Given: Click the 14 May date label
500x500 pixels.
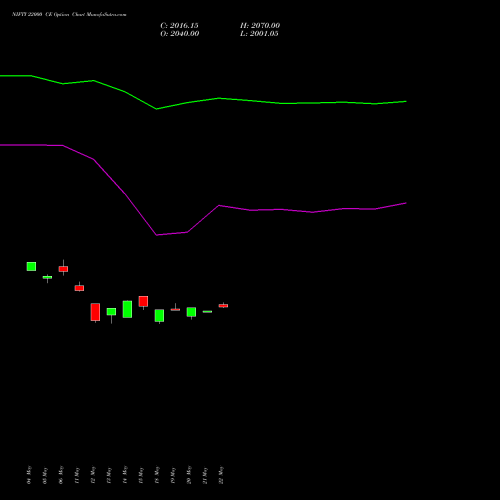Looking at the screenshot, I should pos(125,475).
